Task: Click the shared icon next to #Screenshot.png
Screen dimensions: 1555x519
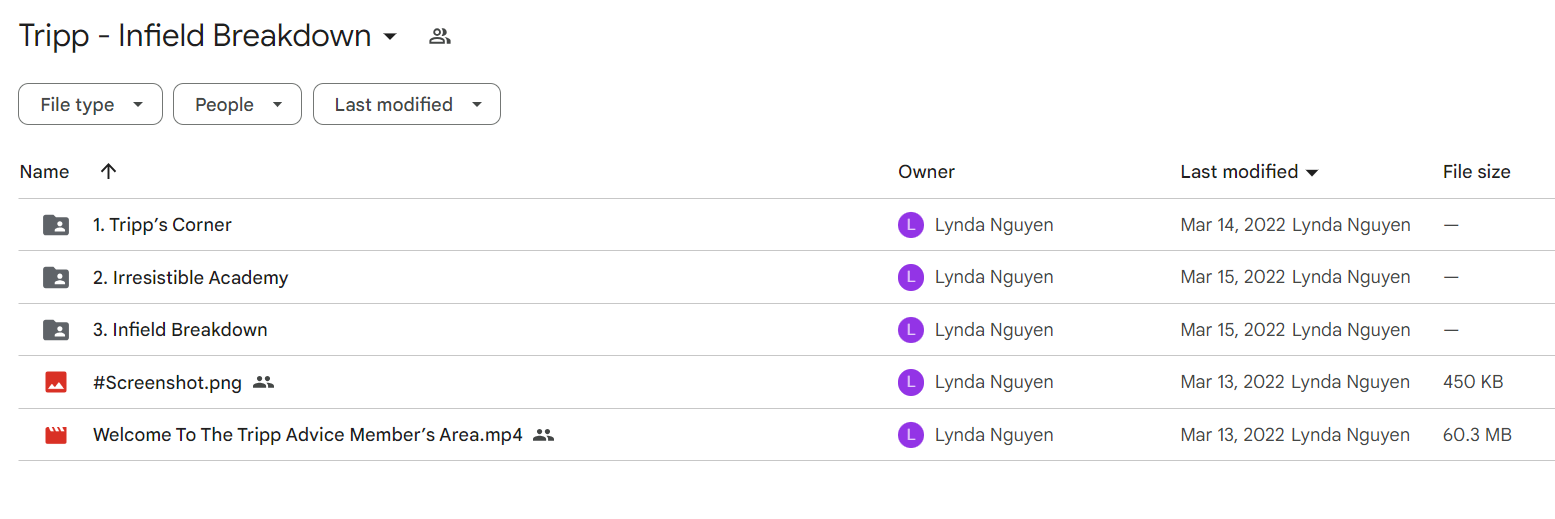Action: (x=263, y=382)
